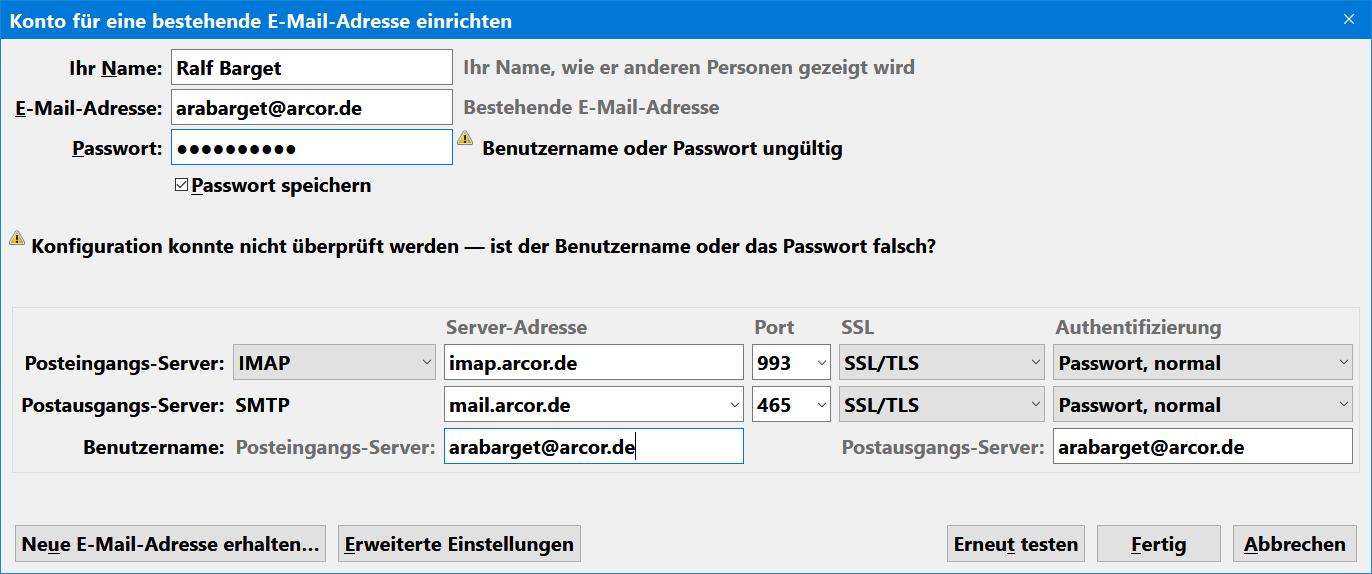This screenshot has width=1372, height=574.
Task: Open the outgoing server SSL/TLS dropdown
Action: coord(942,405)
